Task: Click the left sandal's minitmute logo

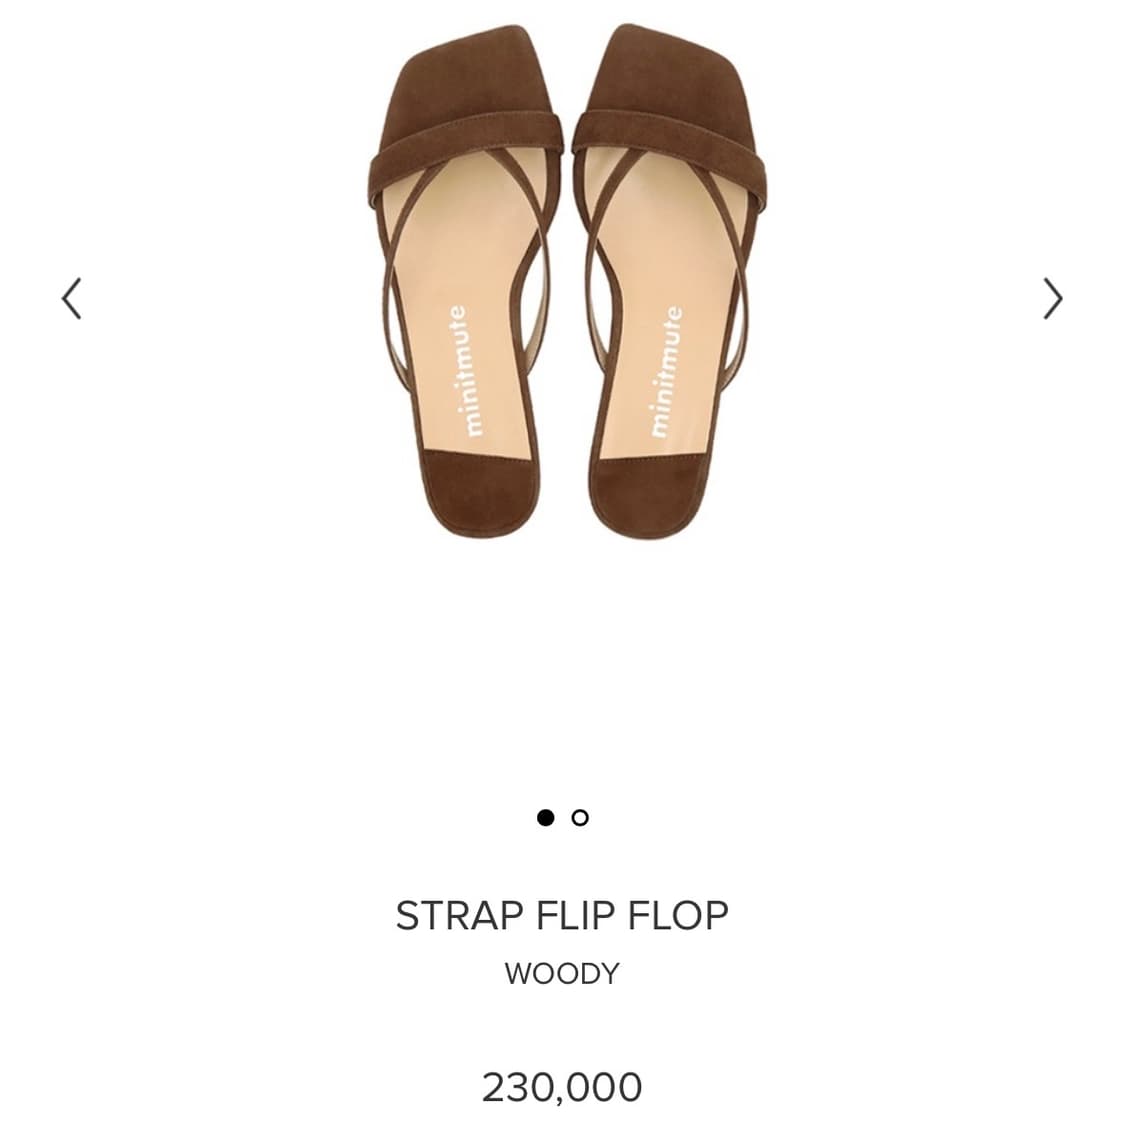Action: pyautogui.click(x=464, y=370)
